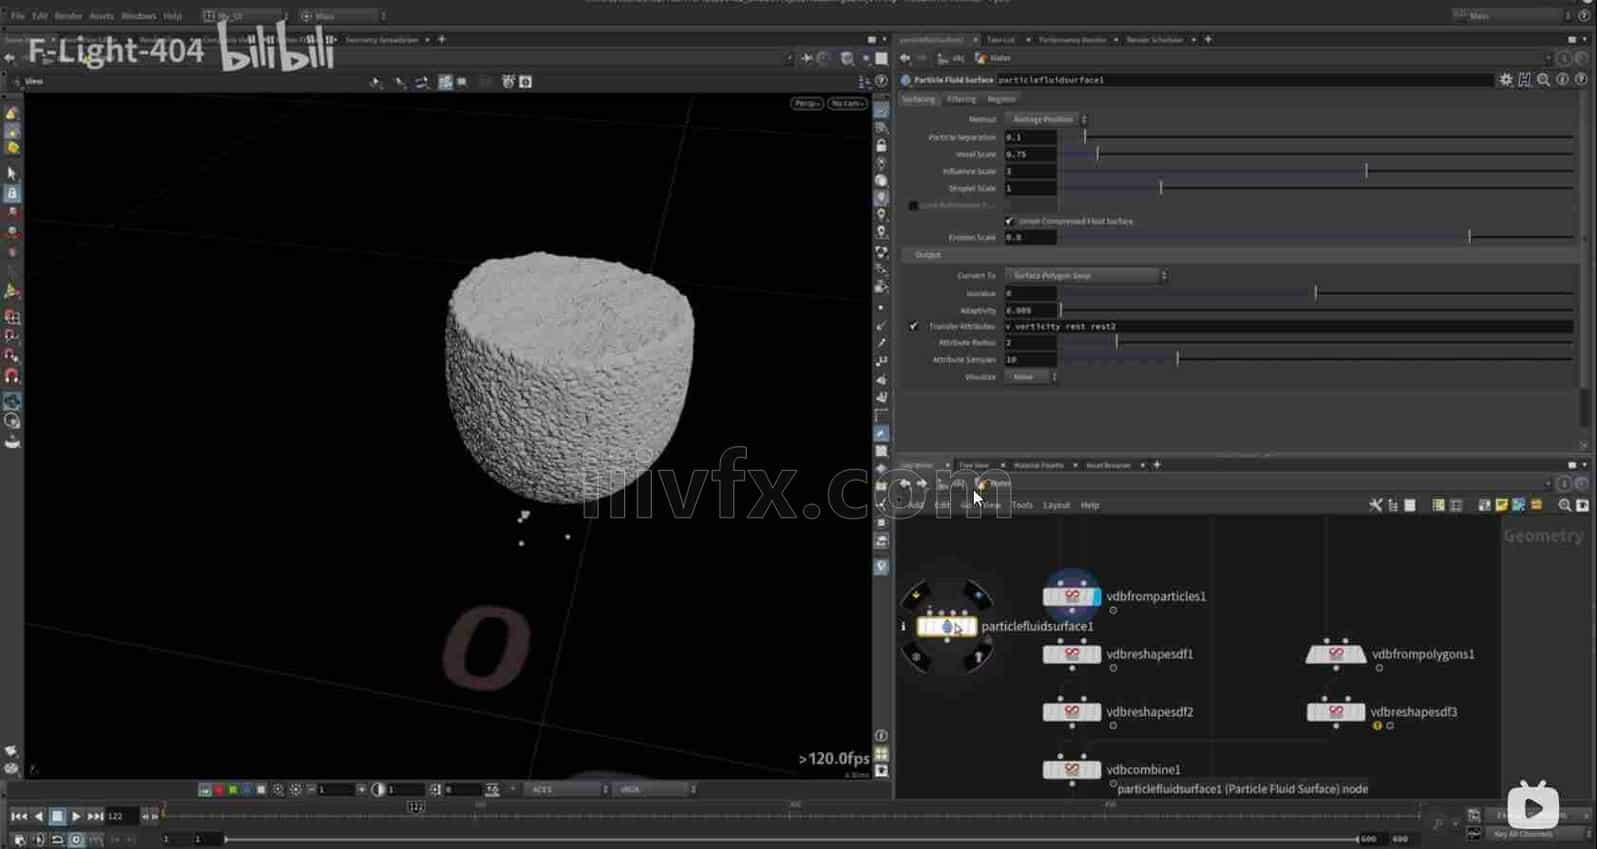1597x849 pixels.
Task: Open node info icon in parameter header
Action: (1562, 80)
